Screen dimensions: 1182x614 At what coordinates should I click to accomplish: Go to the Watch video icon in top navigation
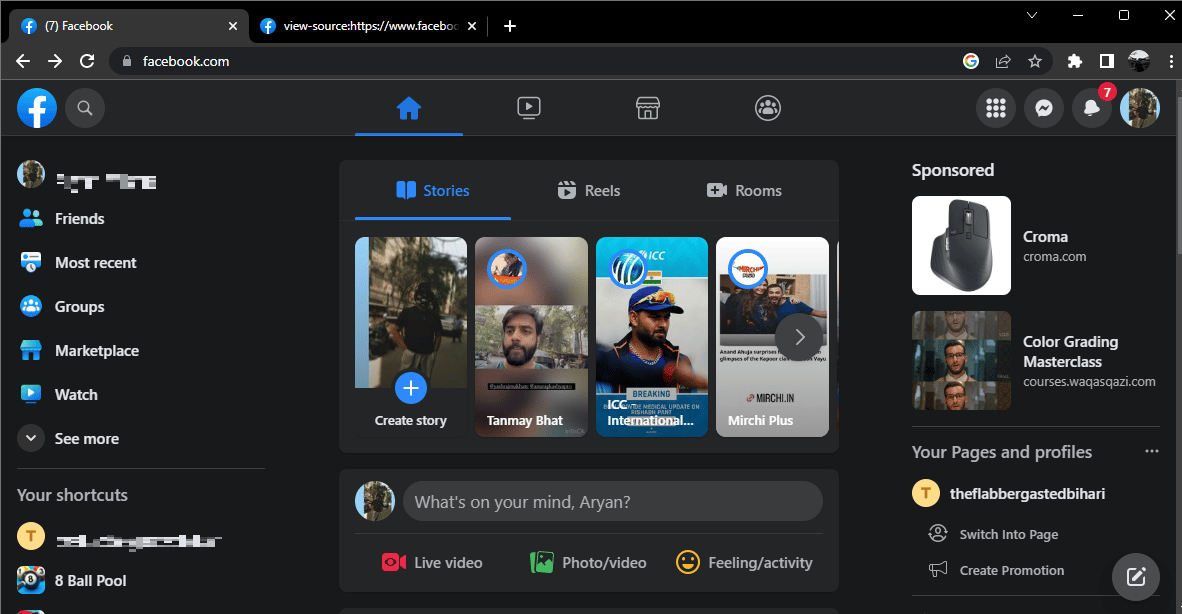[x=528, y=108]
